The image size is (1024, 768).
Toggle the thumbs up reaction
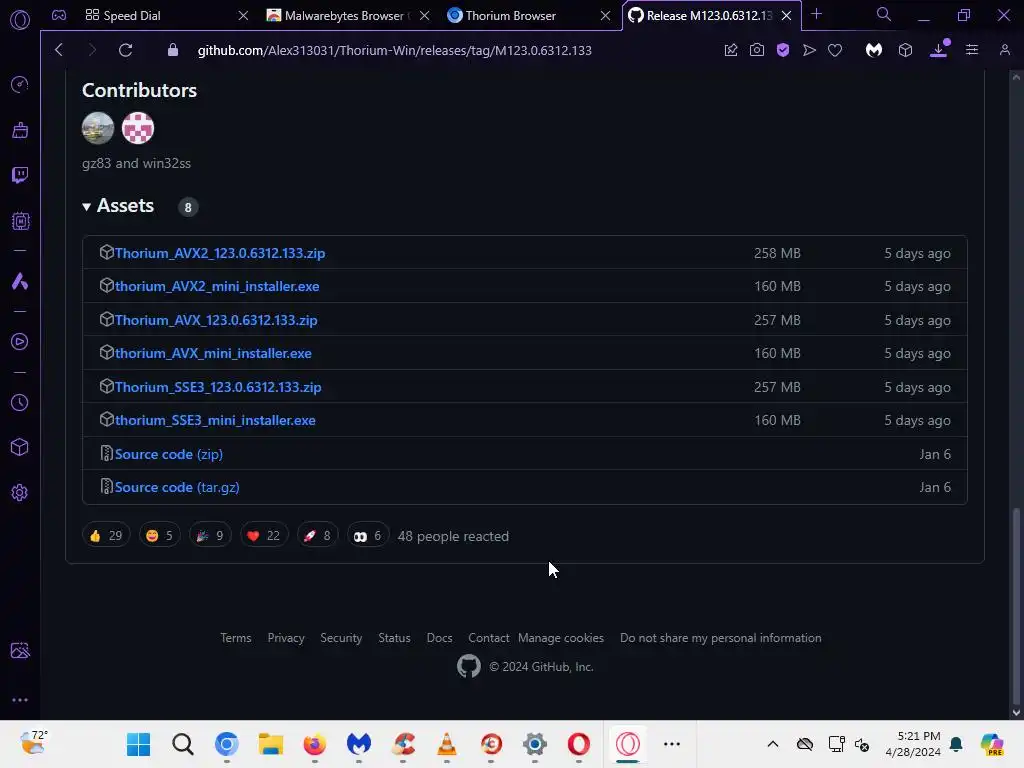click(106, 536)
